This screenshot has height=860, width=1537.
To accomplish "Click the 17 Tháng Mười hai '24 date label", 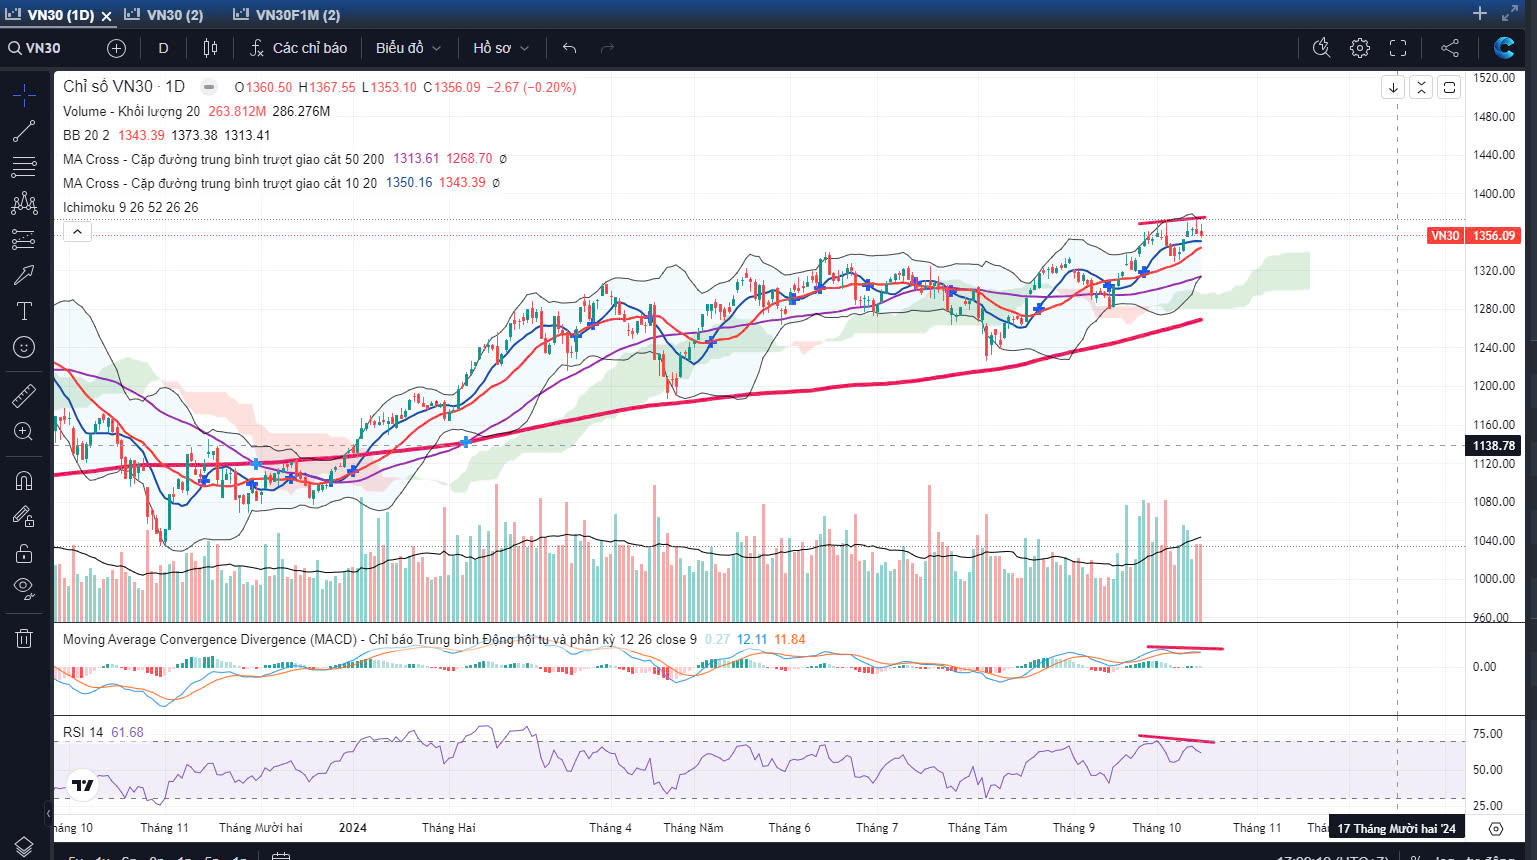I will click(x=1396, y=828).
